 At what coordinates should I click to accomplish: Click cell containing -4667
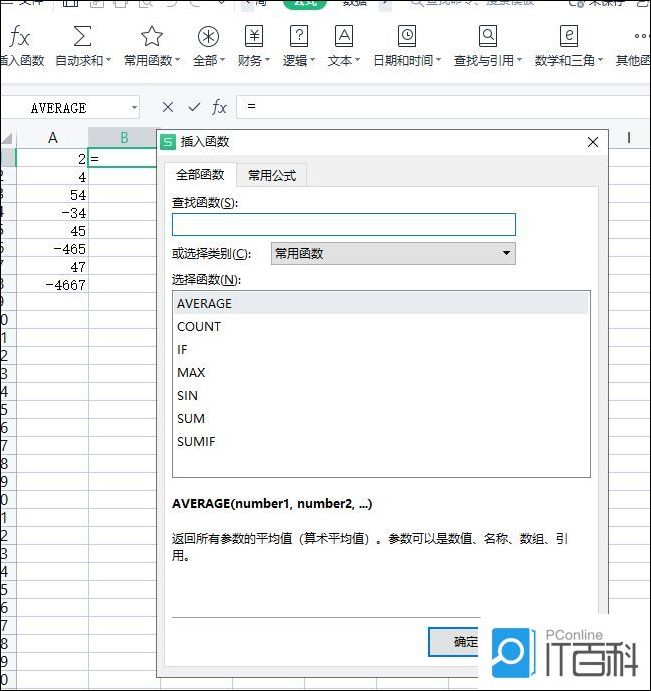52,285
